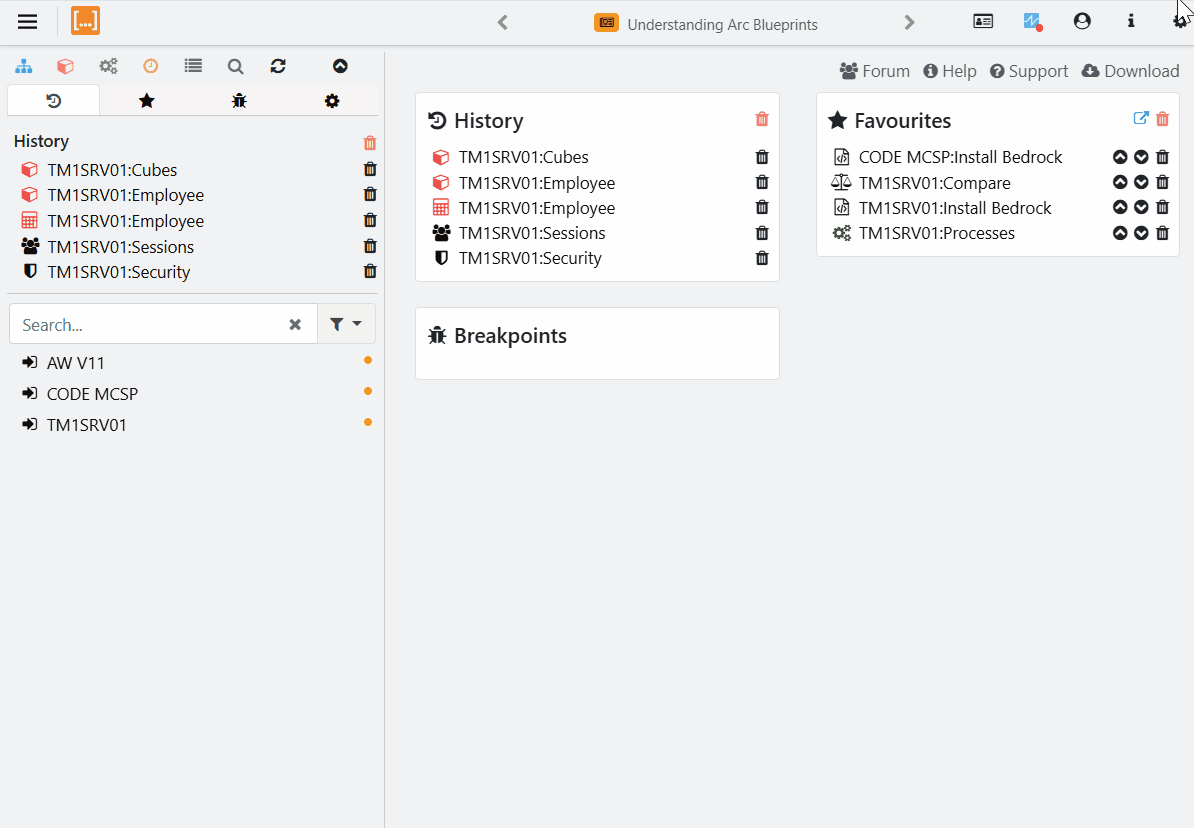Screen dimensions: 1194x828
Task: Open the filter dropdown next to search
Action: pyautogui.click(x=346, y=324)
